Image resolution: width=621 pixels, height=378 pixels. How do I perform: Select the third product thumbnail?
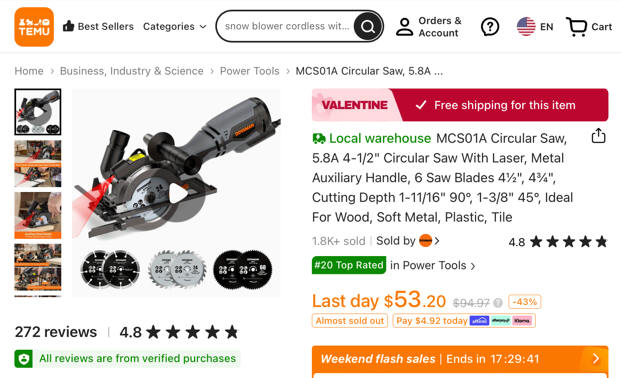point(38,215)
